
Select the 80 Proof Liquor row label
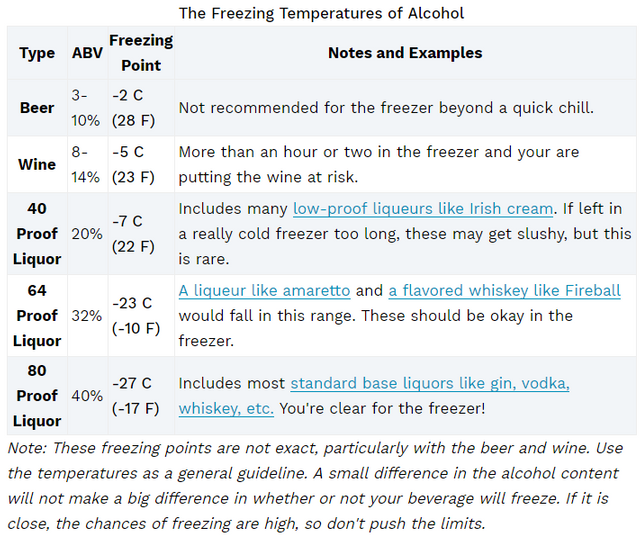coord(37,396)
